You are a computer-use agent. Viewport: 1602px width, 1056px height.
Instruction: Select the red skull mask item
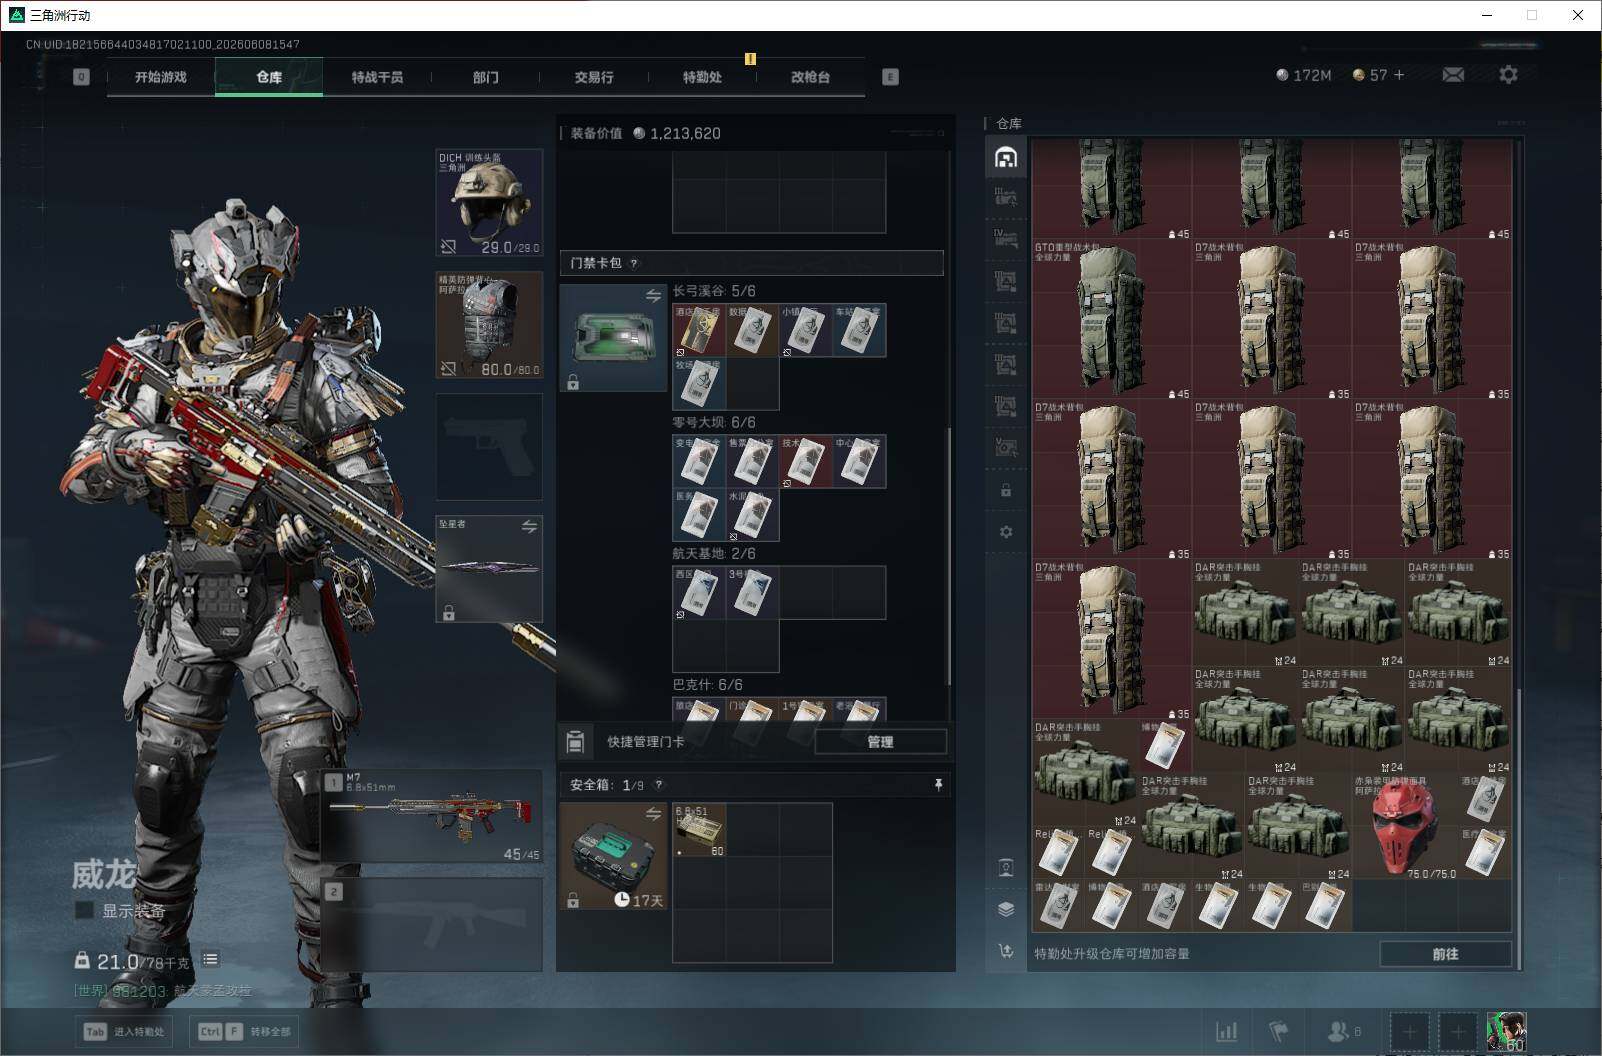1405,828
